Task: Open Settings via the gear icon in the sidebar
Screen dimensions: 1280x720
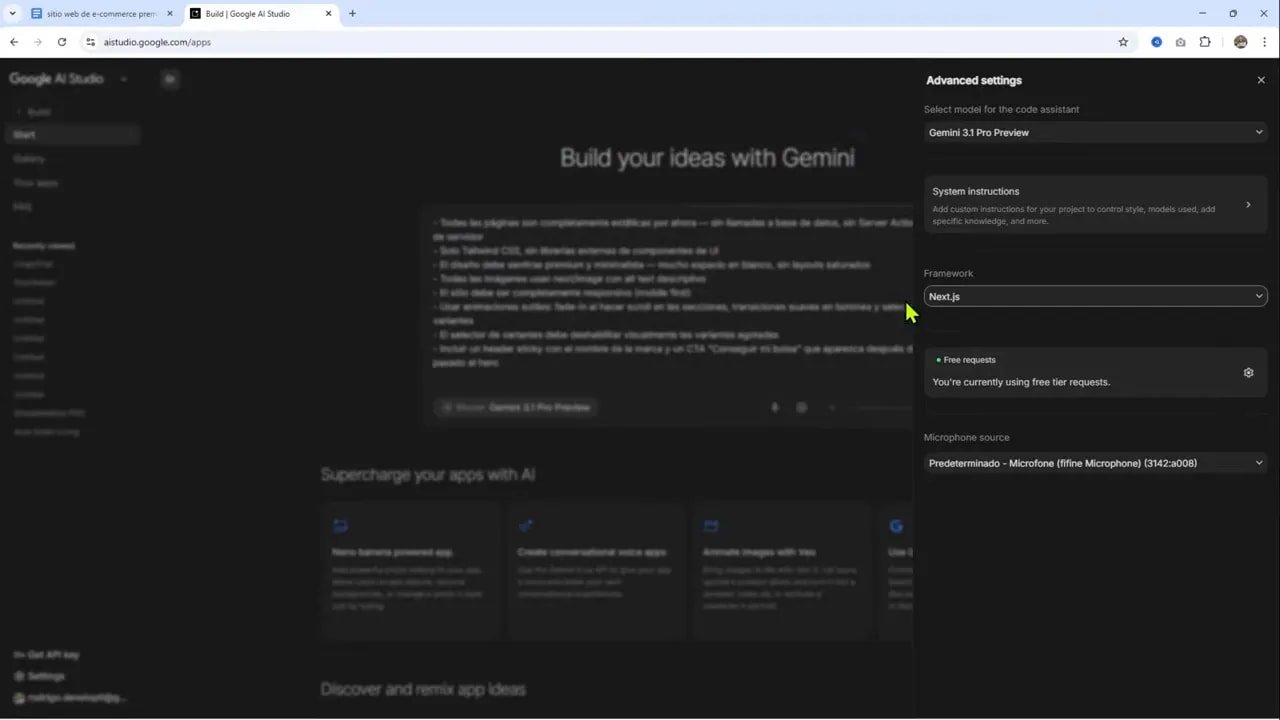Action: tap(21, 676)
